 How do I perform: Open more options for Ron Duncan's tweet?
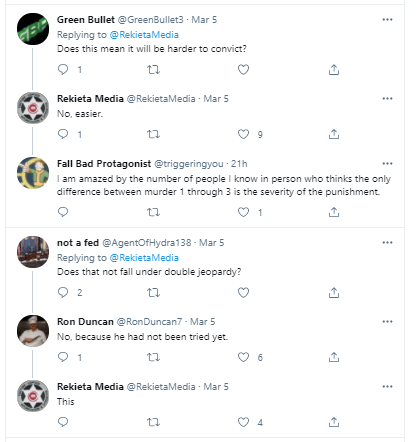coord(387,322)
